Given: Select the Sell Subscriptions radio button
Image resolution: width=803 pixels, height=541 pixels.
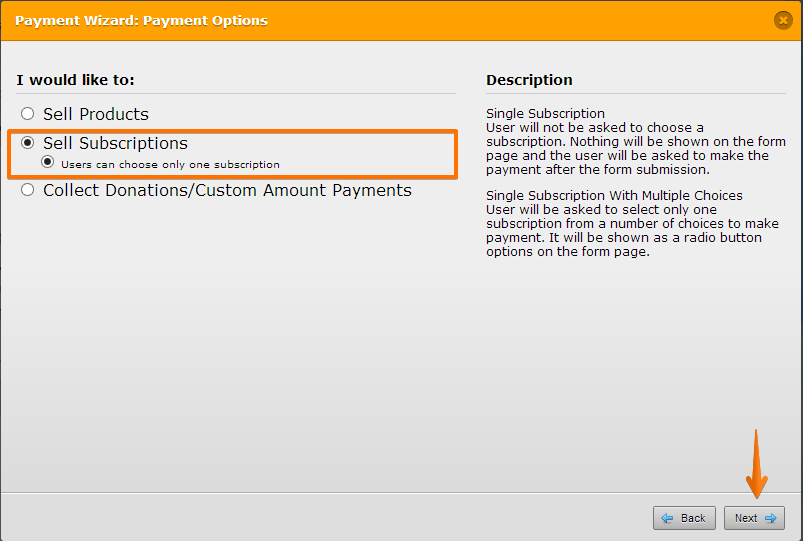Looking at the screenshot, I should pos(28,143).
